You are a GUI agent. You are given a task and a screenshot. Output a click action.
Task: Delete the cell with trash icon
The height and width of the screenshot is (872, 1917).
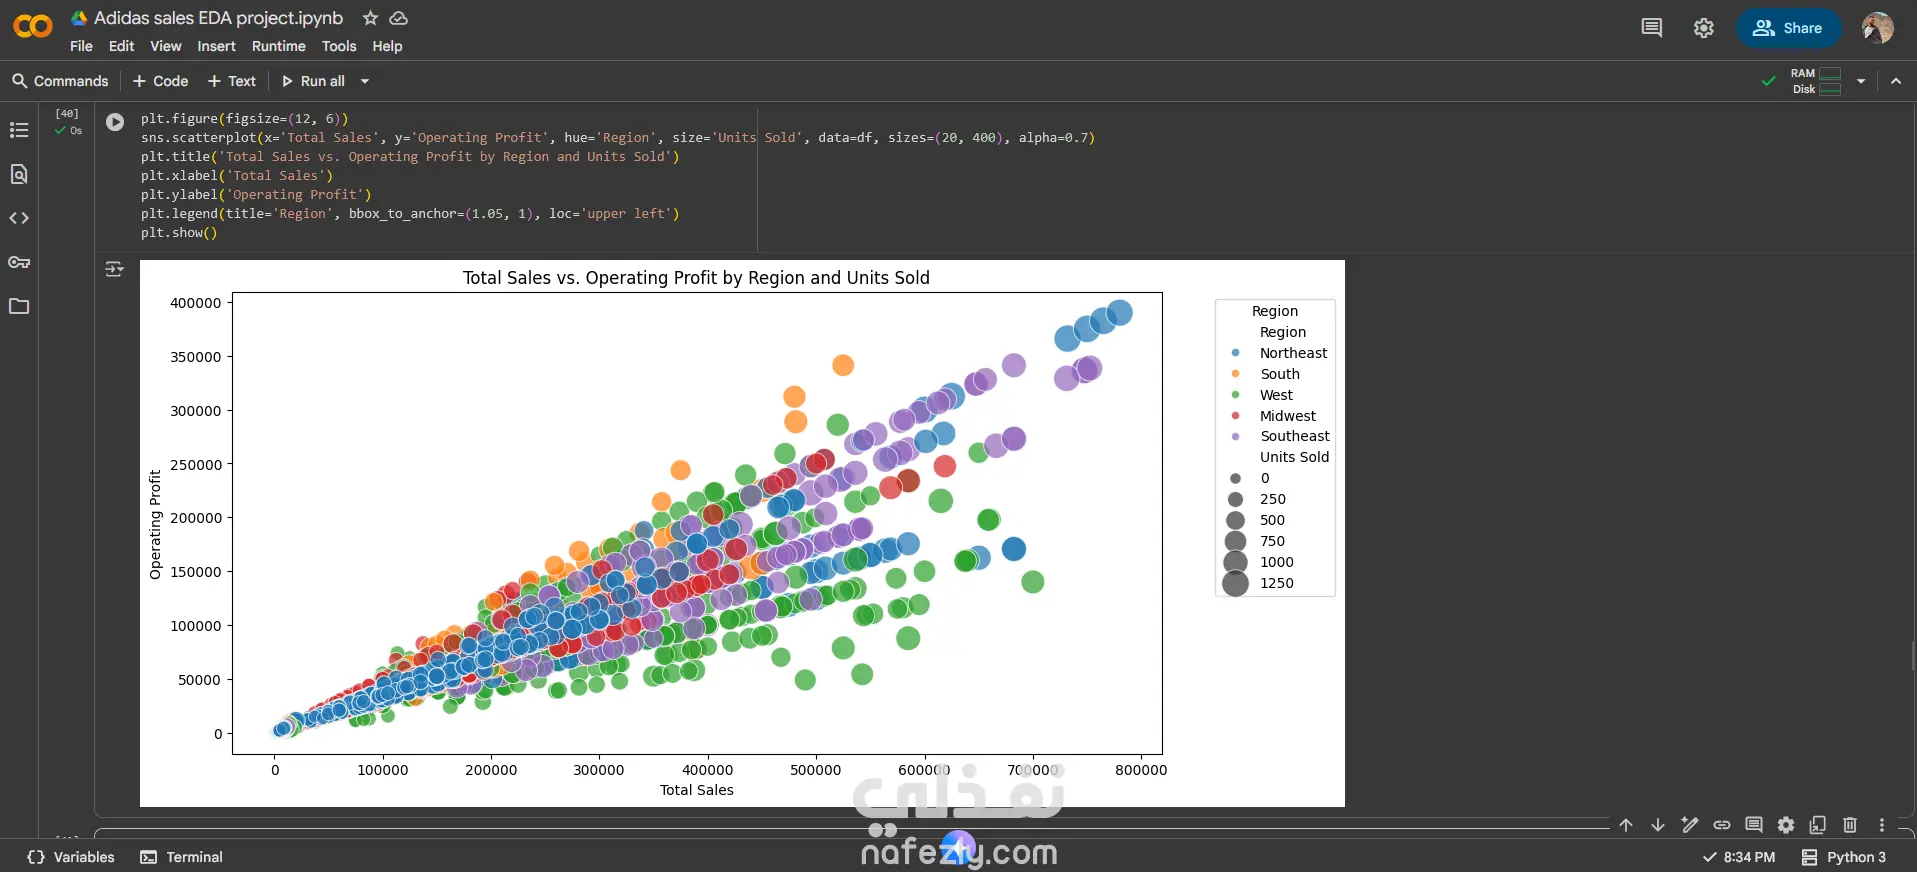1850,825
